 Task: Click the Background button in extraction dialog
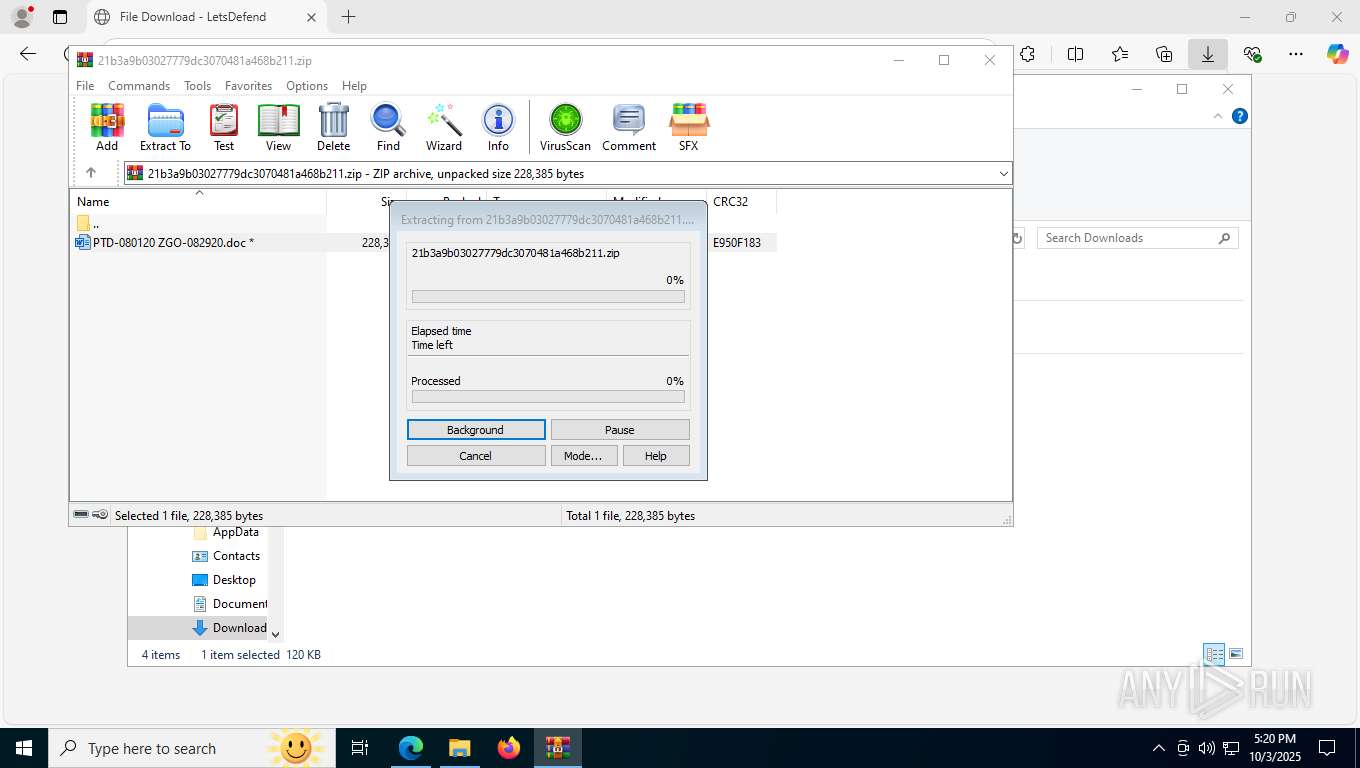(x=476, y=430)
